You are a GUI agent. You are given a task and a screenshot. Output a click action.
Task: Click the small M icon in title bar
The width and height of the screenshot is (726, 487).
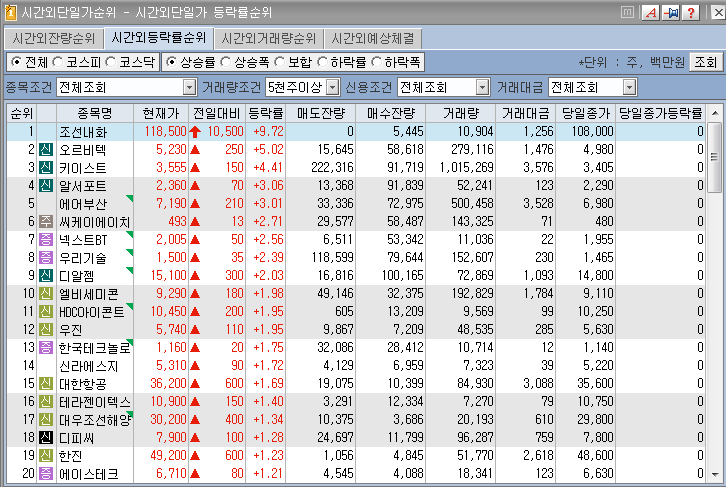coord(627,12)
